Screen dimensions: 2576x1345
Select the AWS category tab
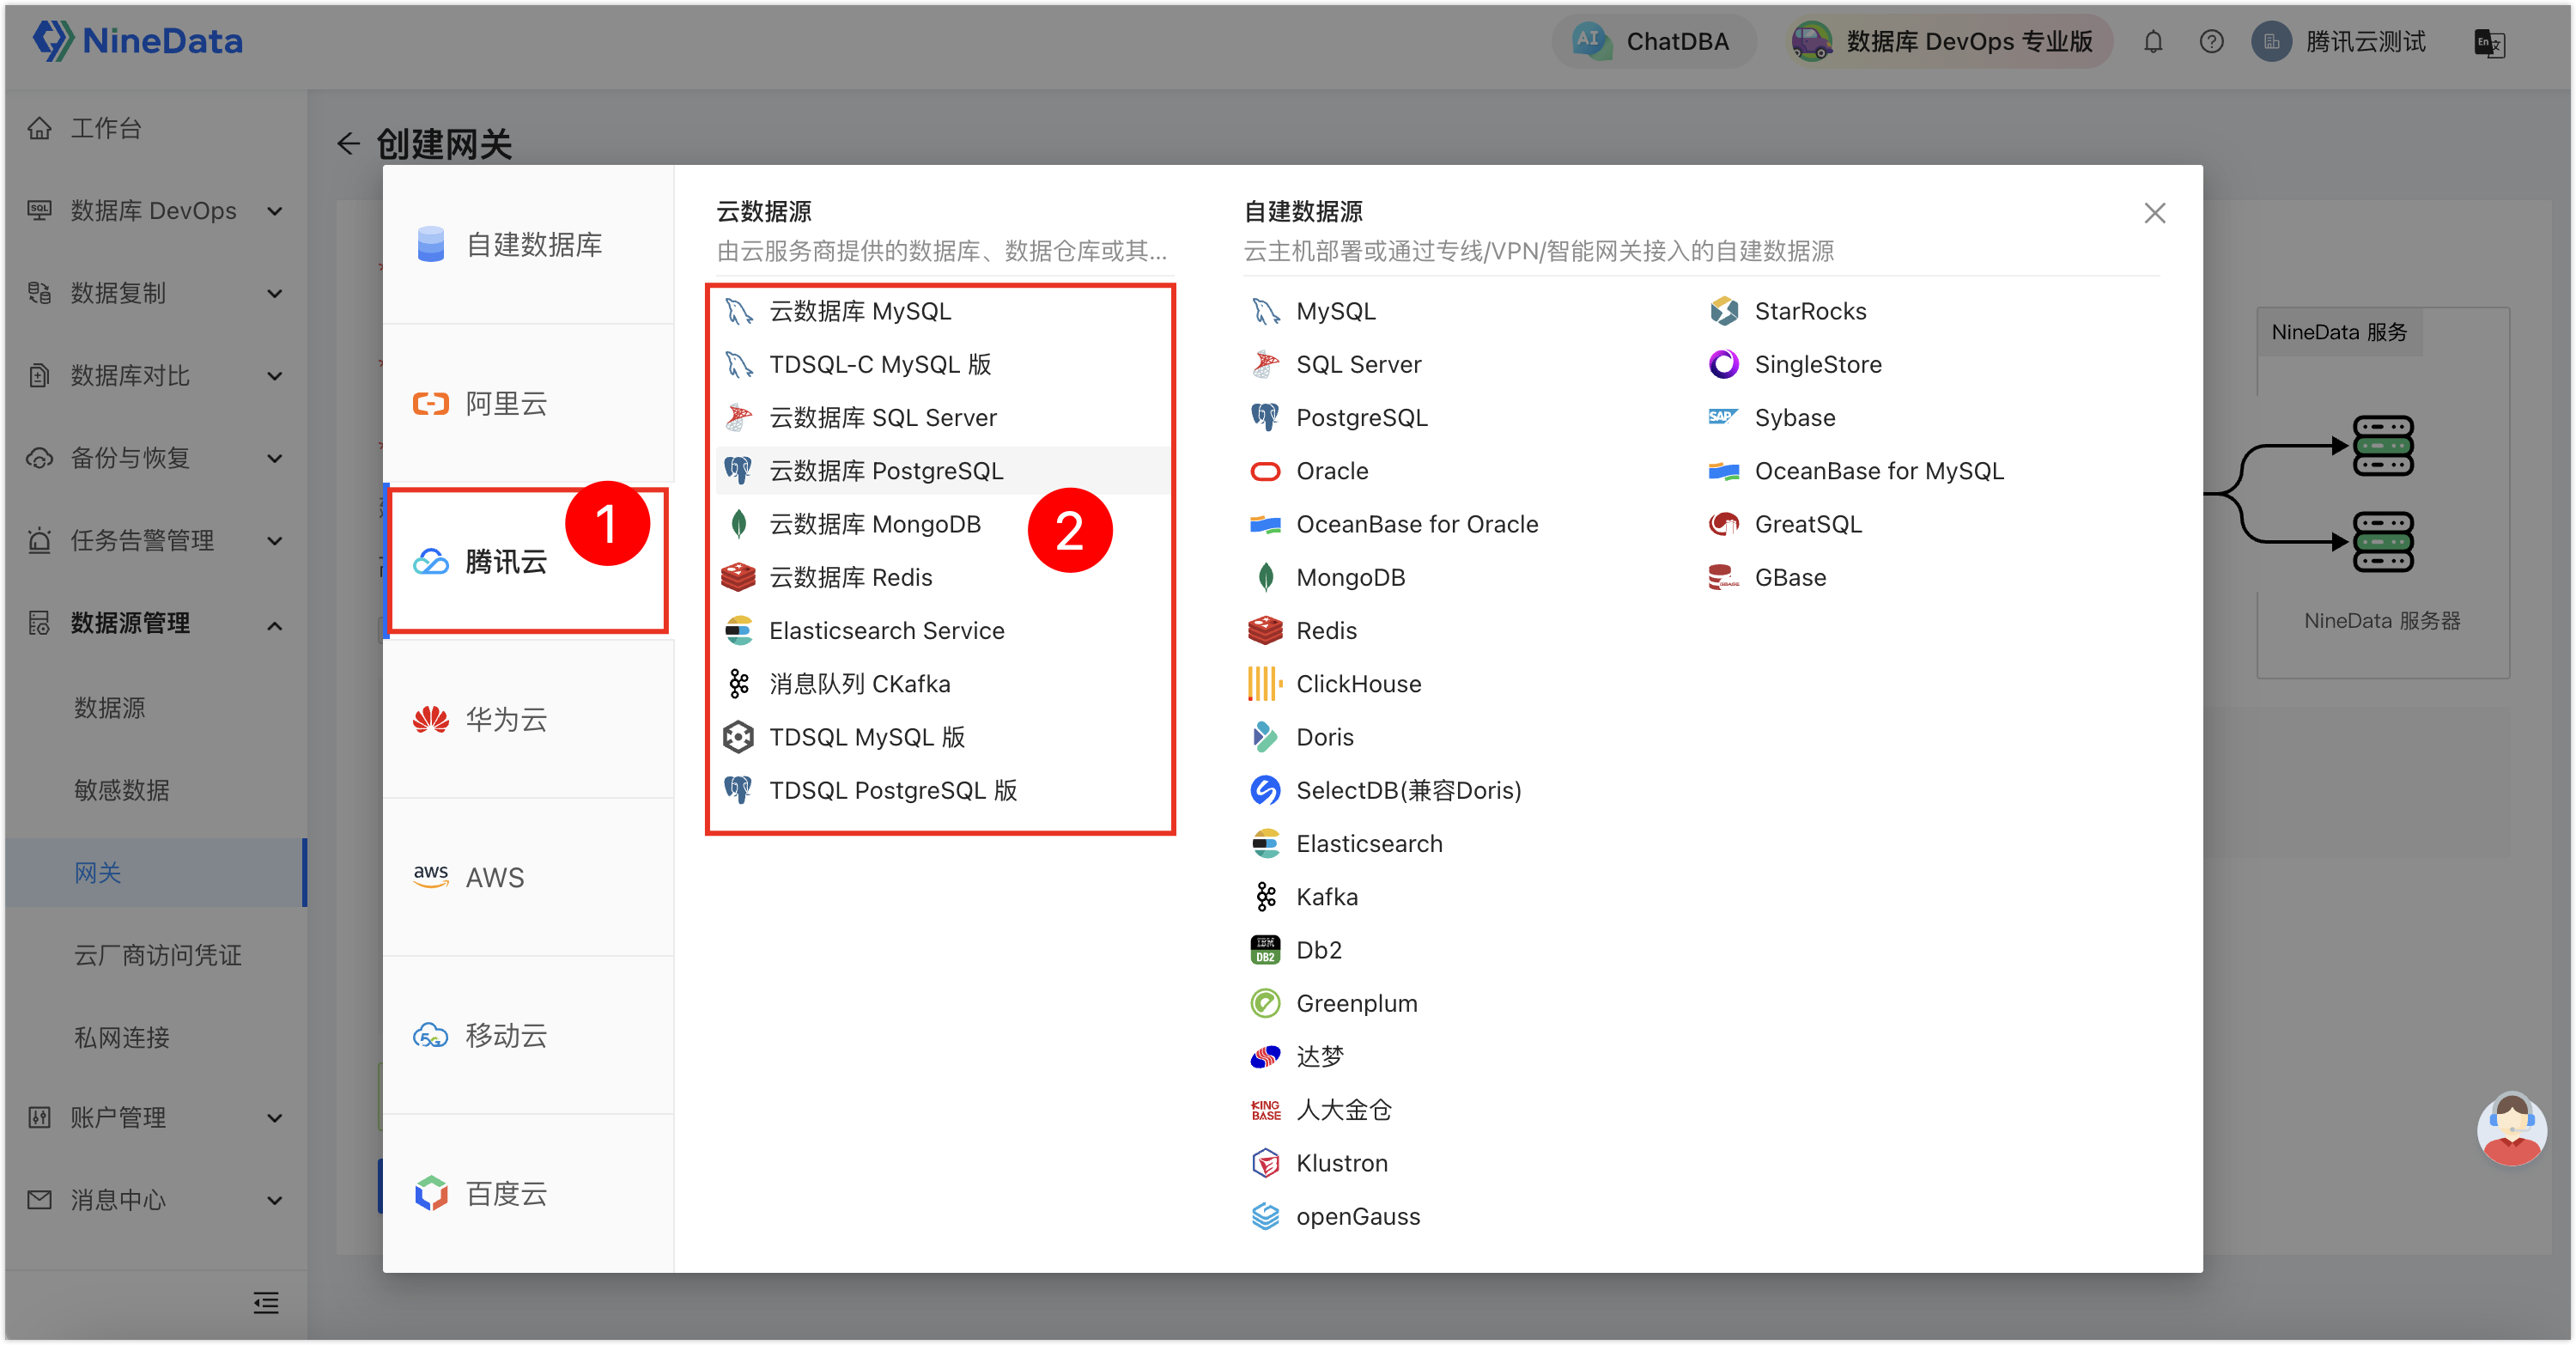(x=528, y=878)
